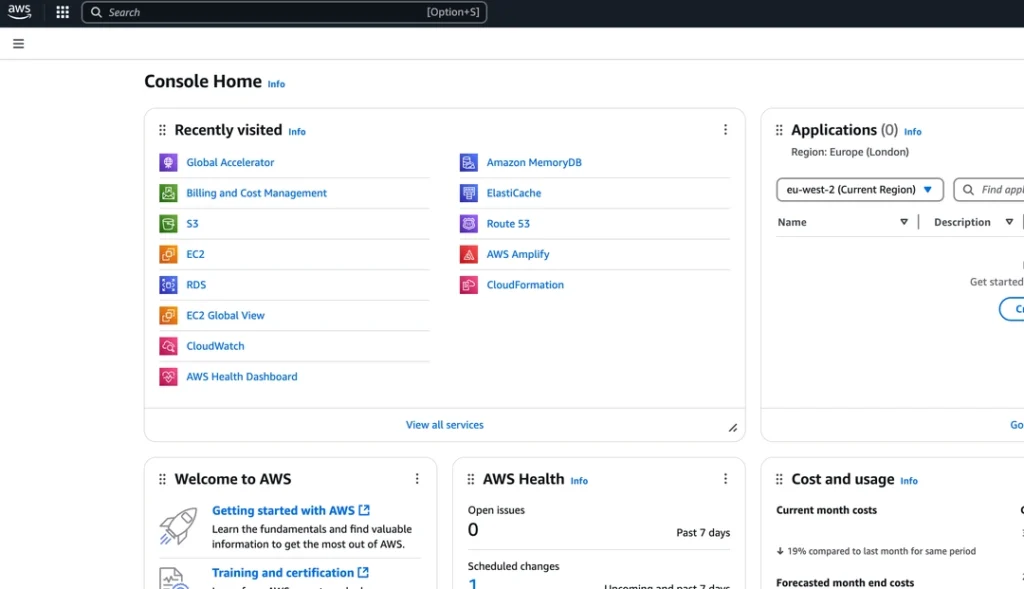The width and height of the screenshot is (1024, 589).
Task: Open the AWS Health Dashboard link
Action: (x=242, y=377)
